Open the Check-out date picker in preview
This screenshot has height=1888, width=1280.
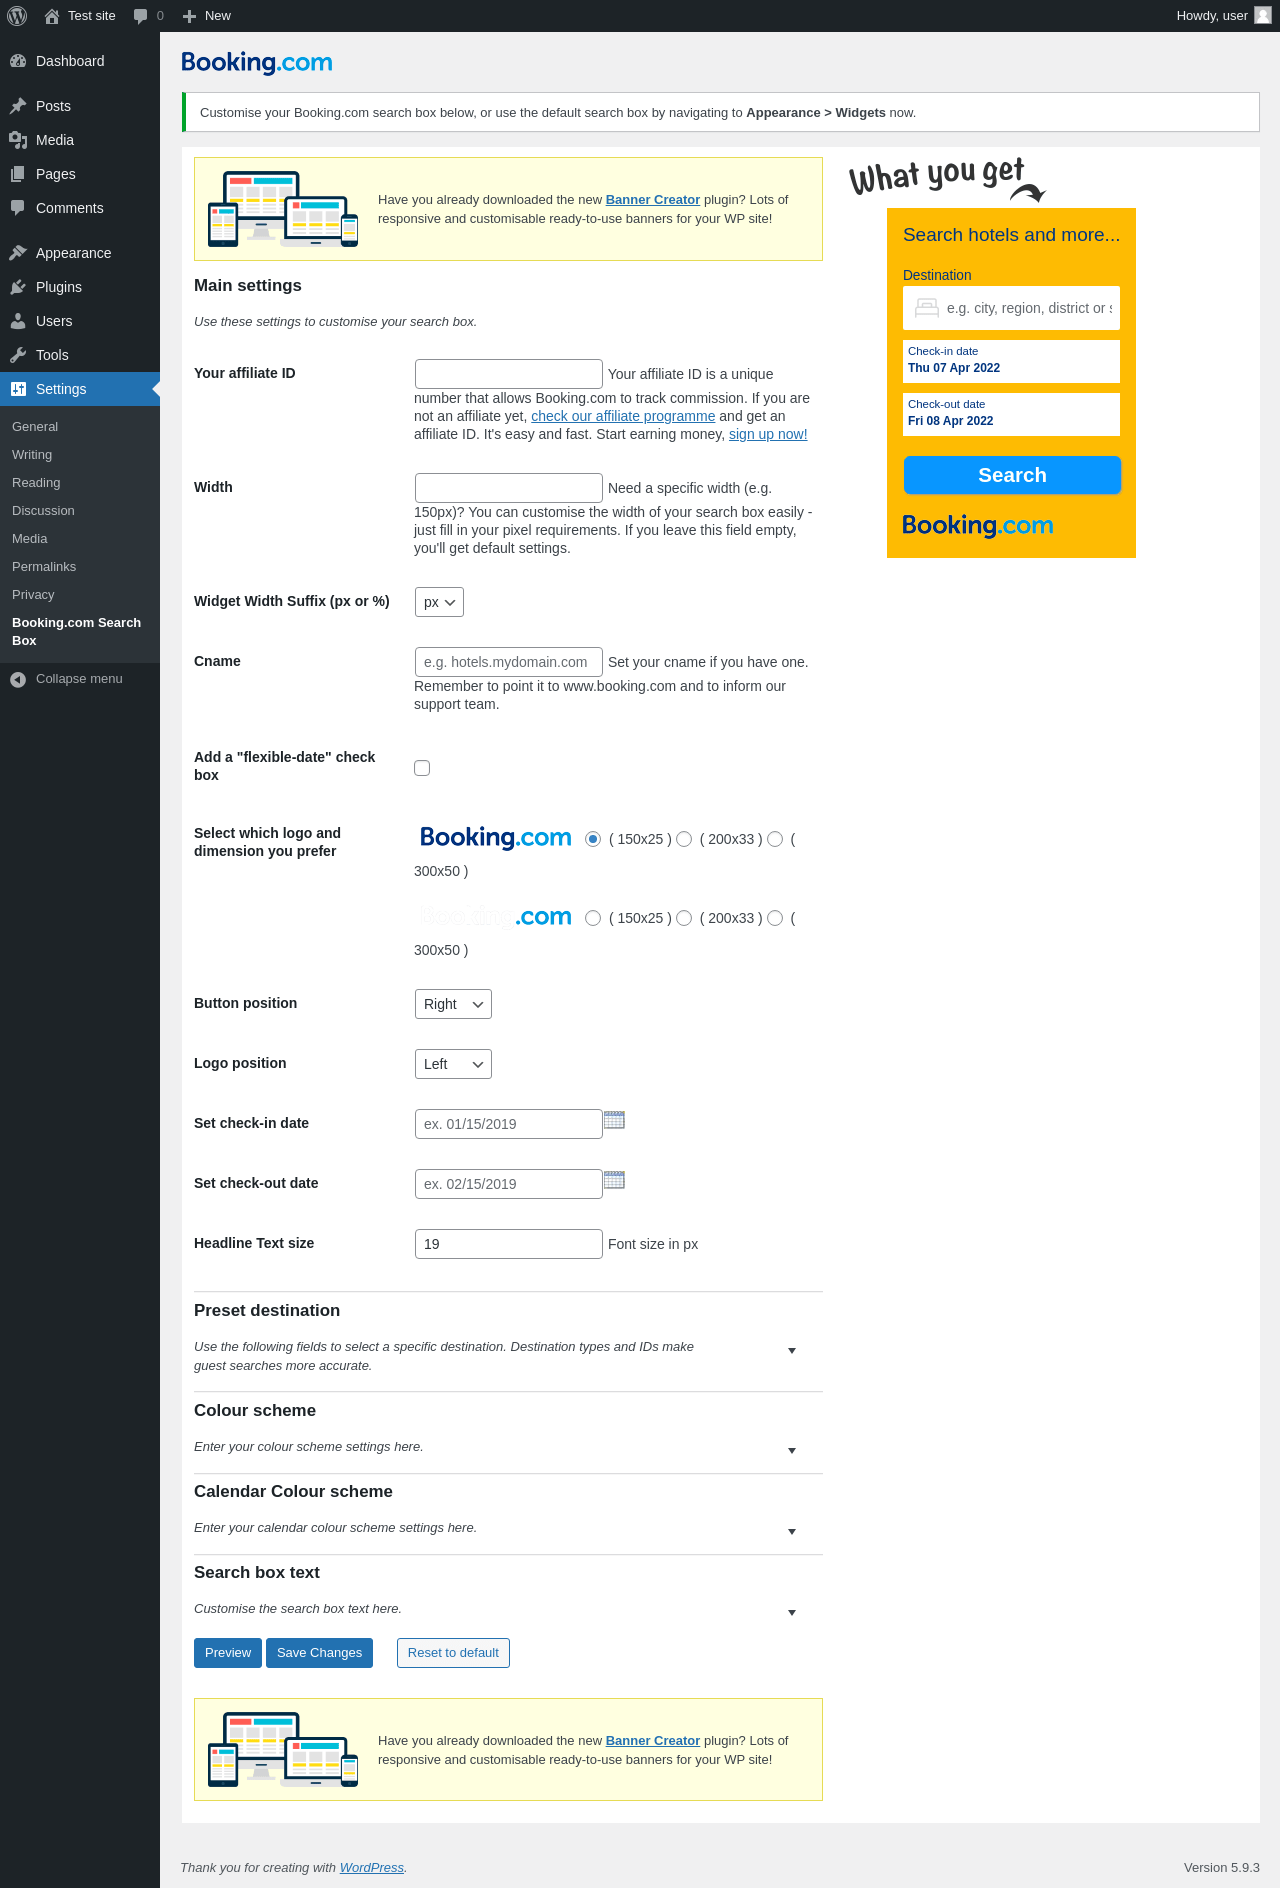(1011, 414)
